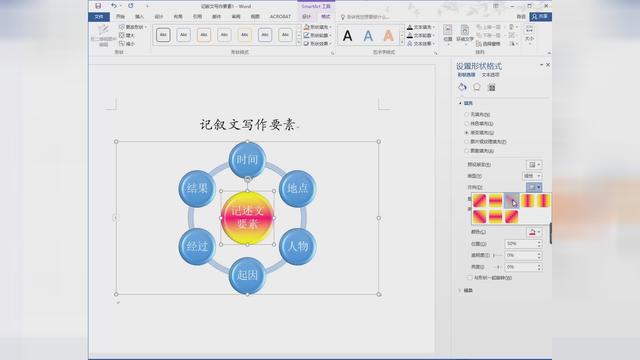The image size is (640, 360).
Task: Pick the highlighted third gradient direction swatch
Action: pos(511,201)
